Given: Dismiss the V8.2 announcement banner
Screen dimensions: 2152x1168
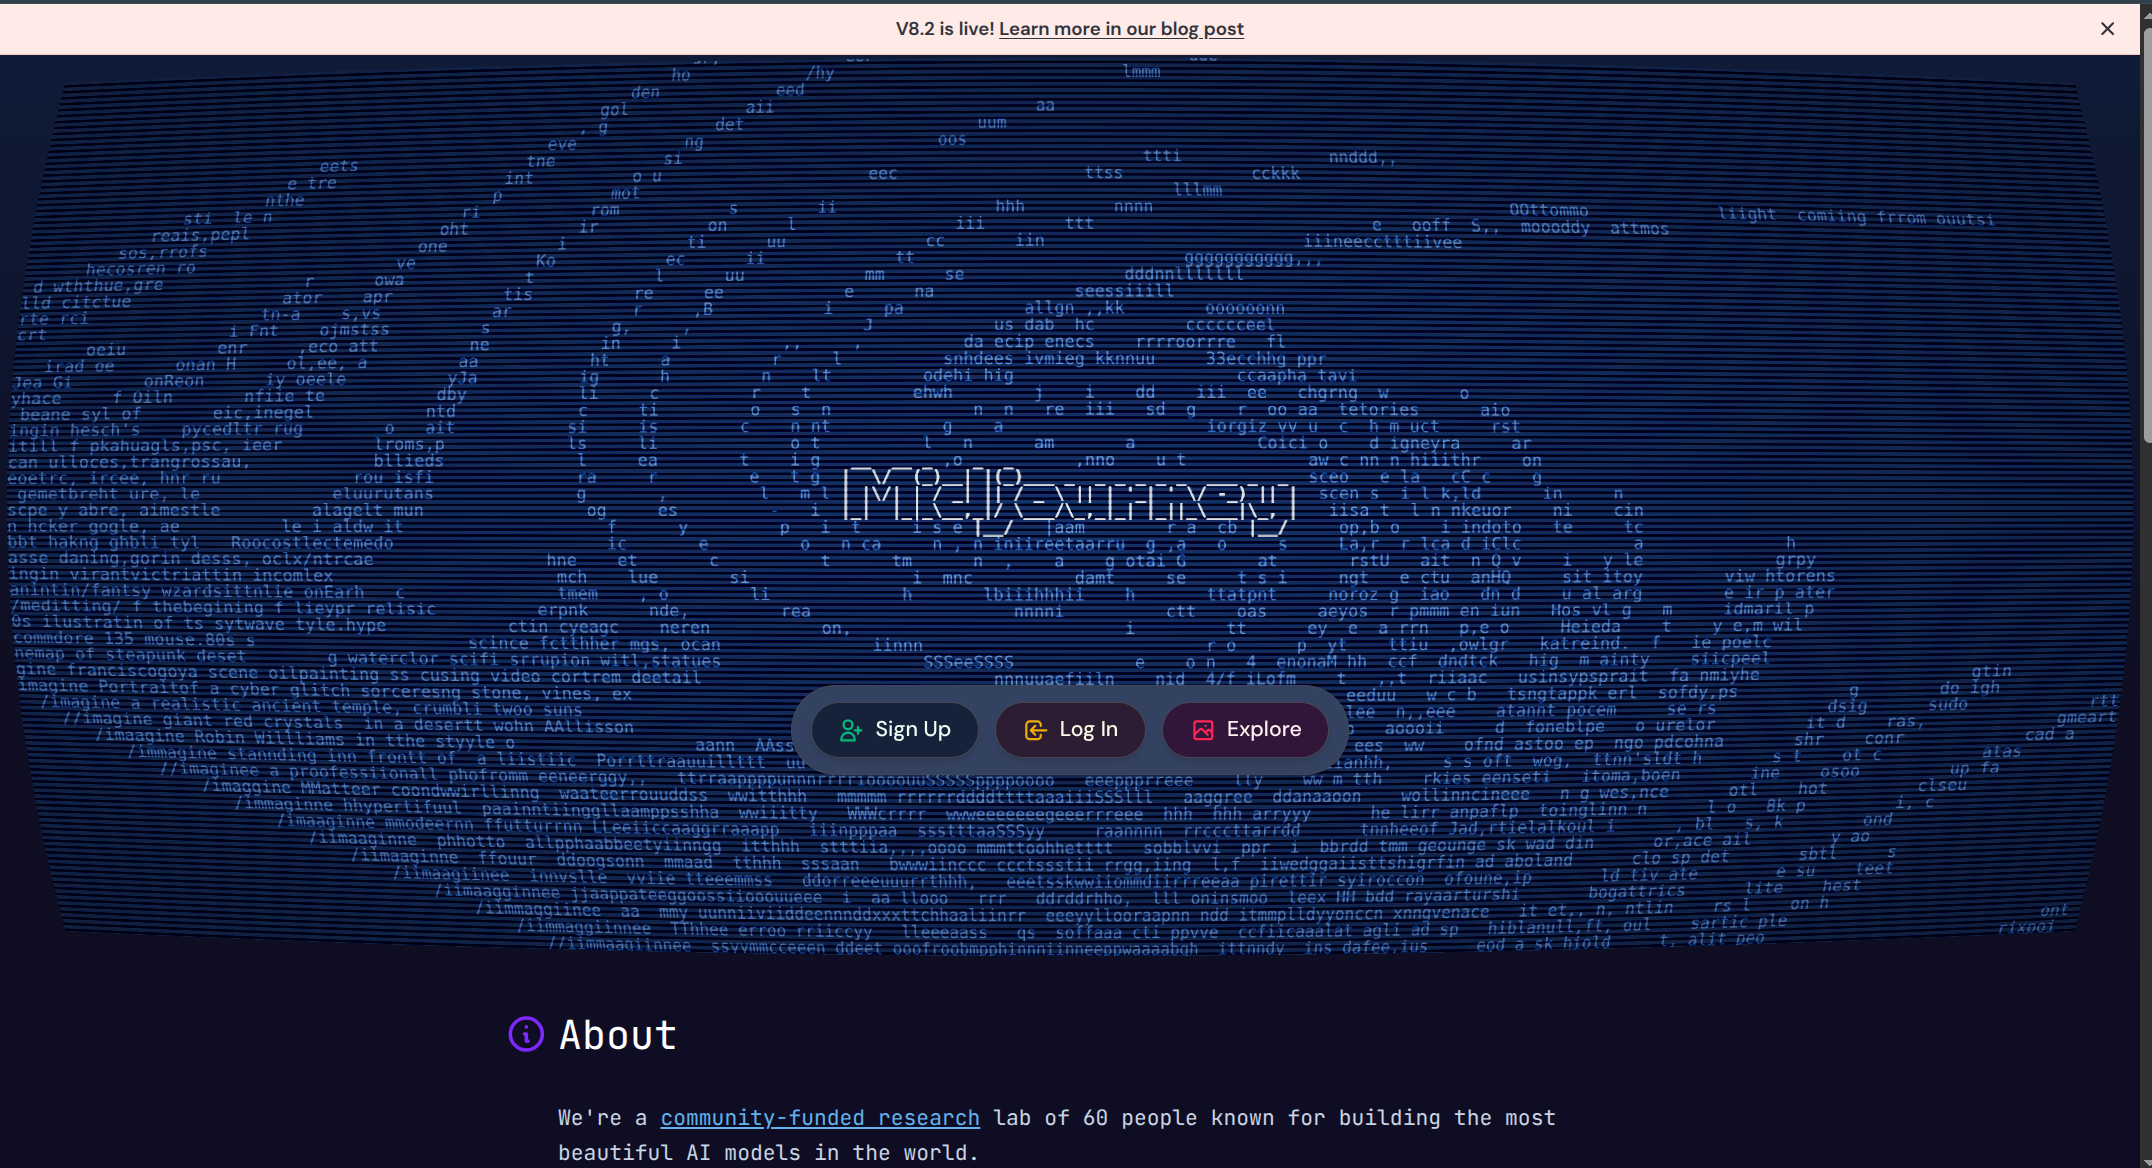Looking at the screenshot, I should (x=2107, y=29).
